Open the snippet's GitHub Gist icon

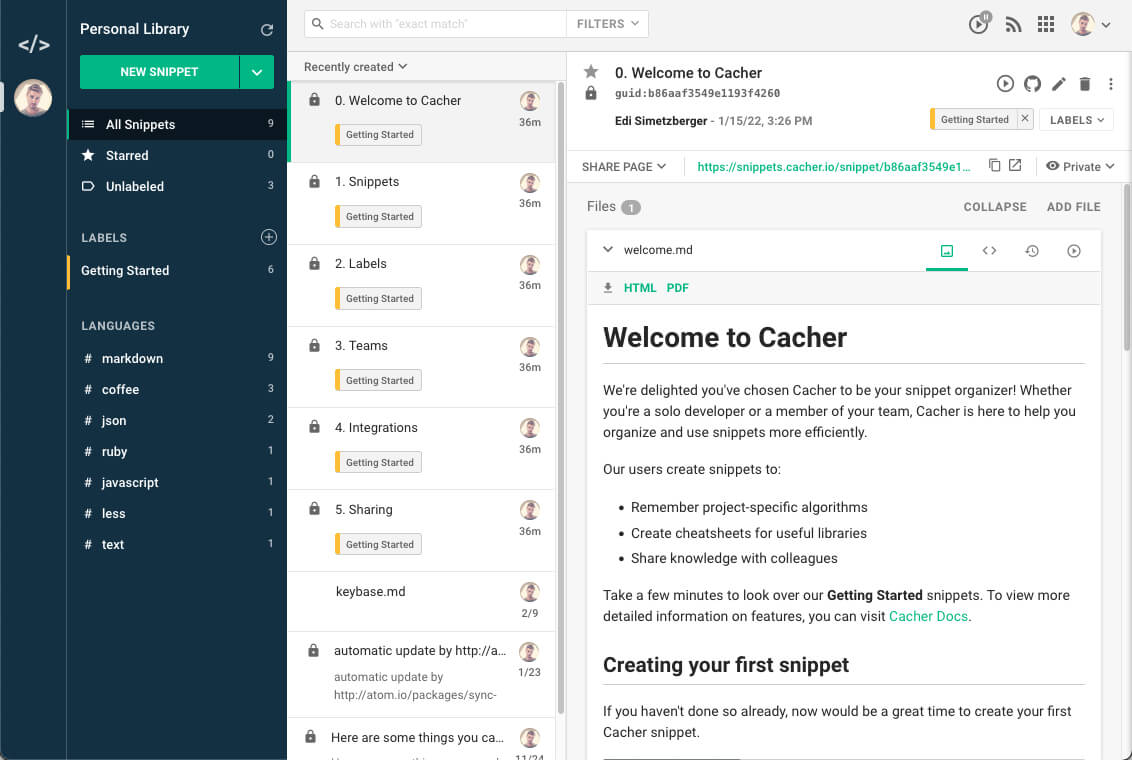[x=1032, y=84]
